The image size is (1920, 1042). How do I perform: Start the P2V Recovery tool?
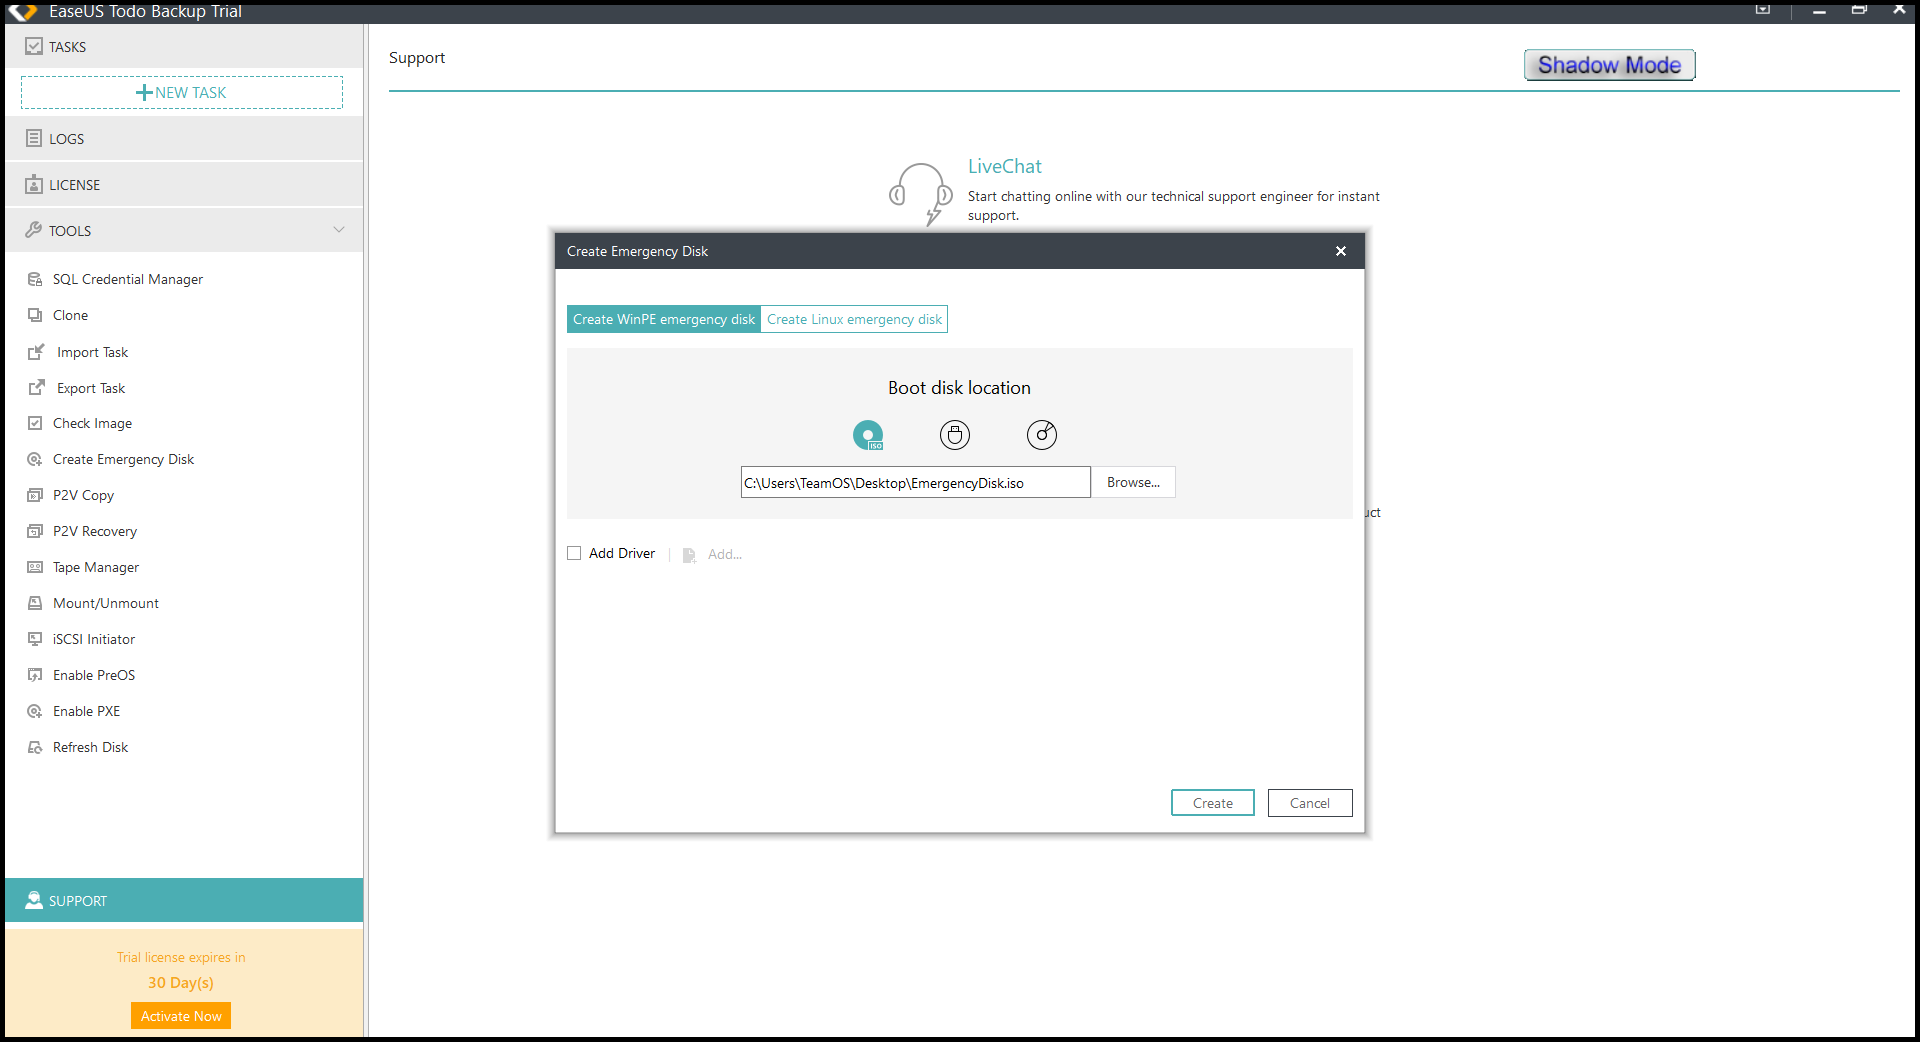[x=94, y=531]
